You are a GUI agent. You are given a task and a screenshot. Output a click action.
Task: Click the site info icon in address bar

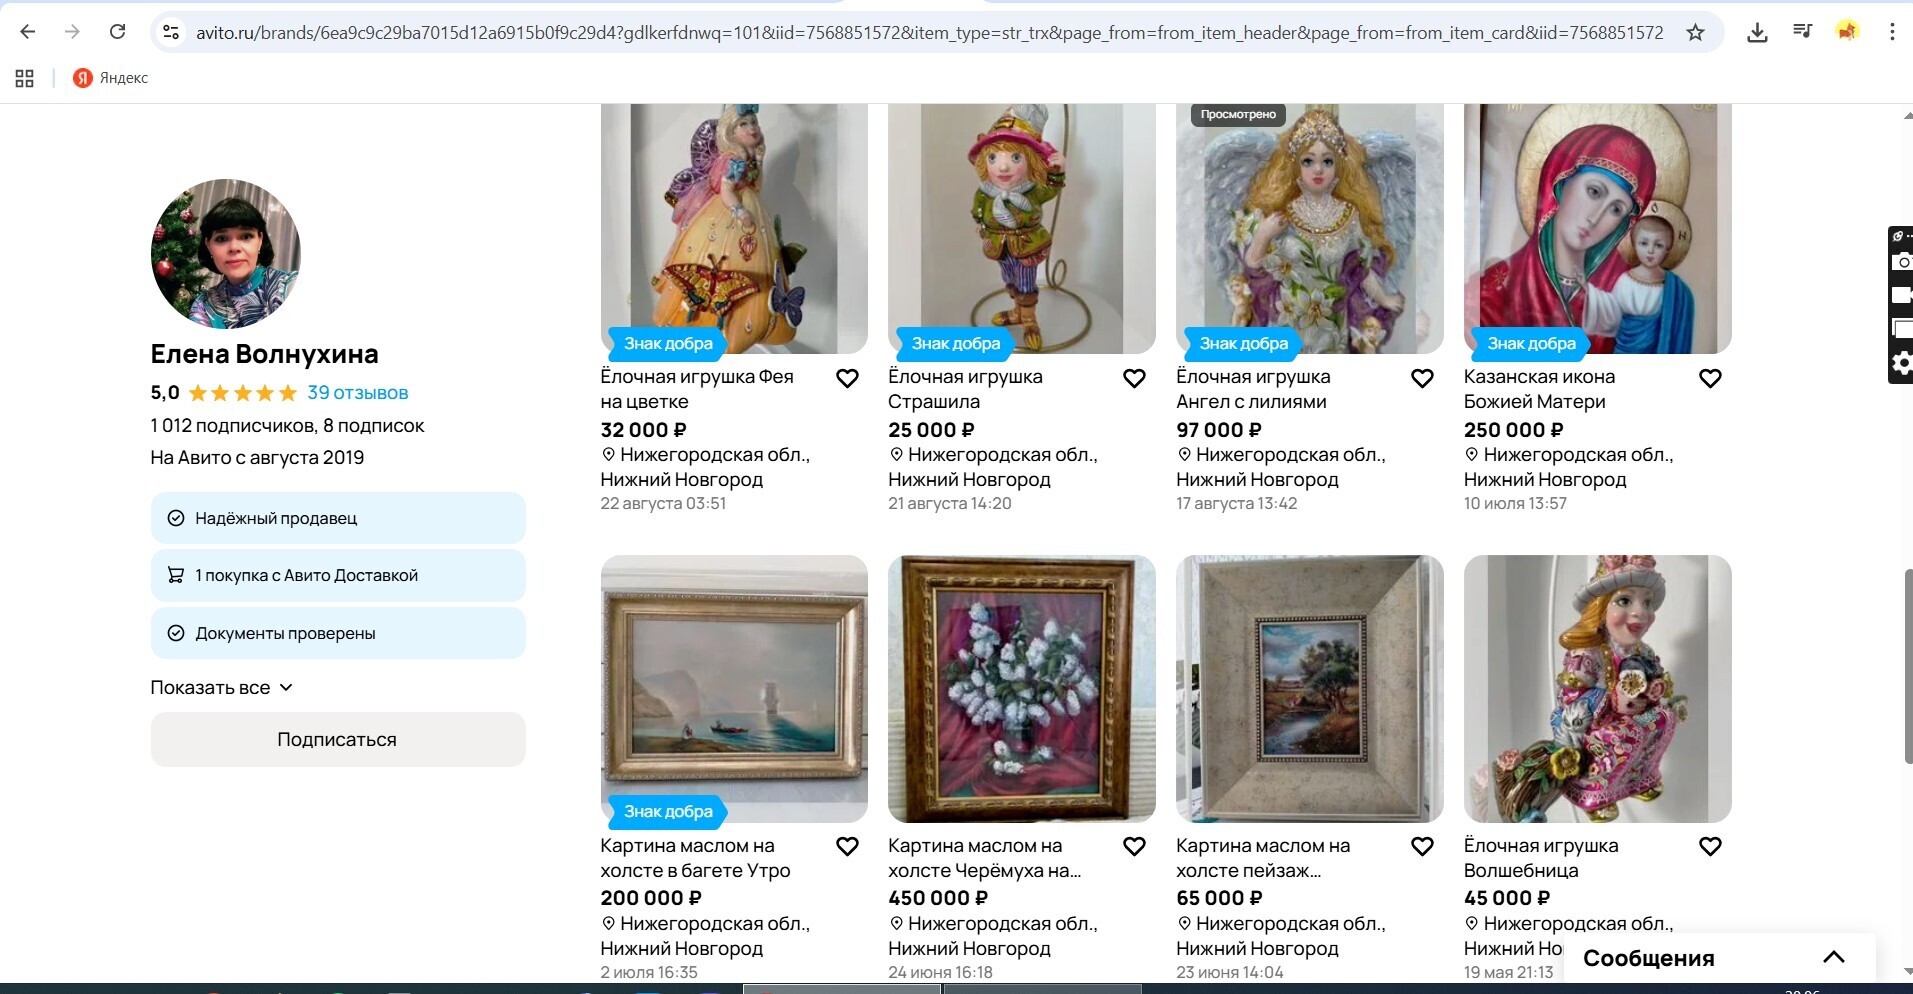[x=171, y=32]
